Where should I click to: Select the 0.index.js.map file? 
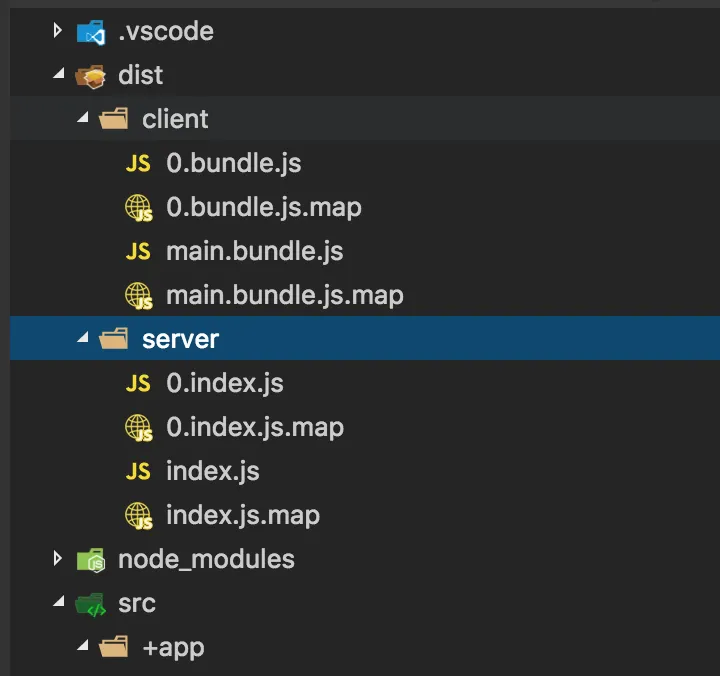coord(254,428)
